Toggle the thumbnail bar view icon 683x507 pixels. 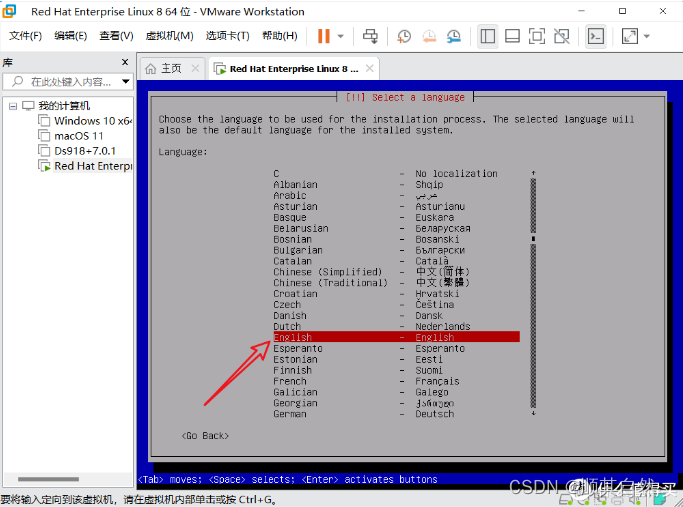click(512, 36)
